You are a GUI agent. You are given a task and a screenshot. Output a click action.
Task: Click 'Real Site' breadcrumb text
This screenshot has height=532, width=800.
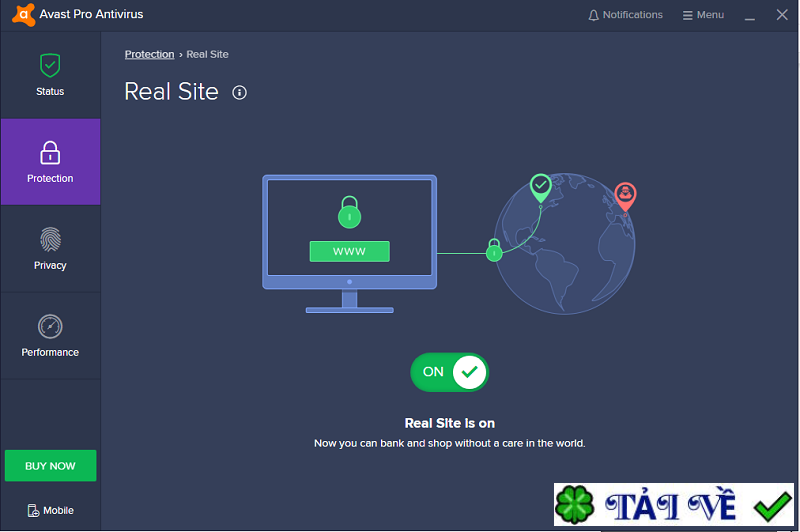pos(208,54)
